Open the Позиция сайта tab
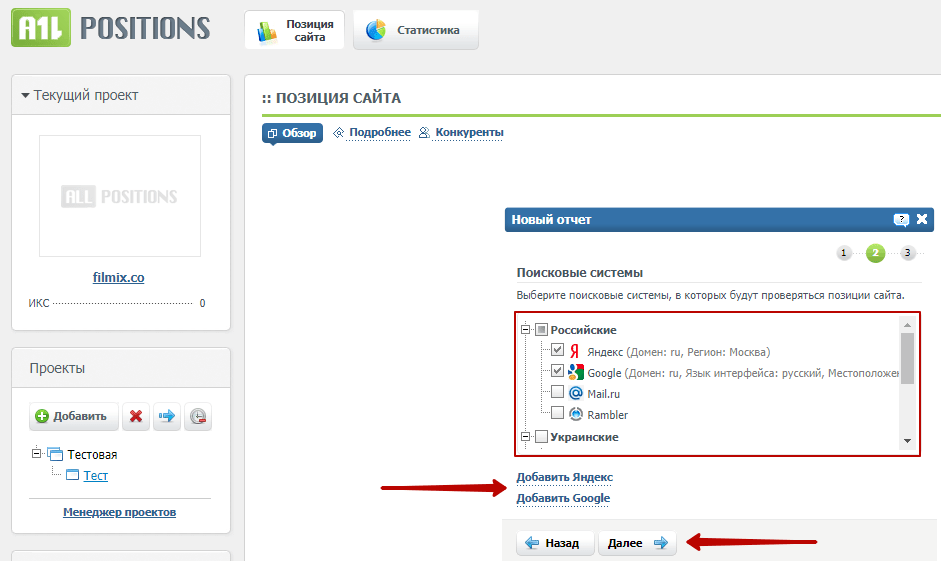The height and width of the screenshot is (561, 941). click(x=295, y=30)
